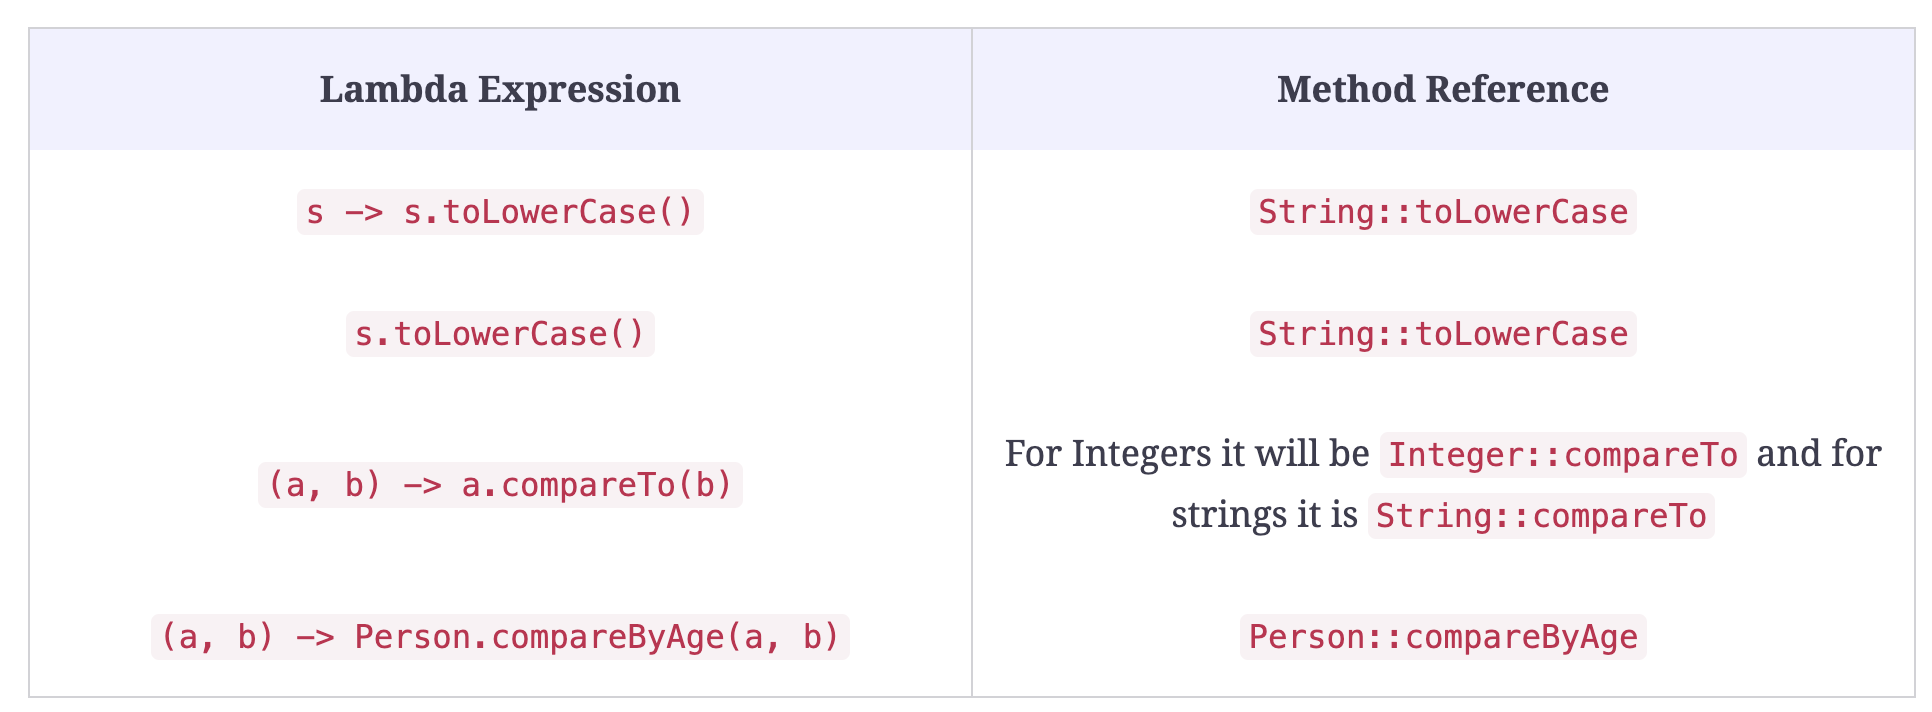Click the text "strings it is"

click(1264, 515)
